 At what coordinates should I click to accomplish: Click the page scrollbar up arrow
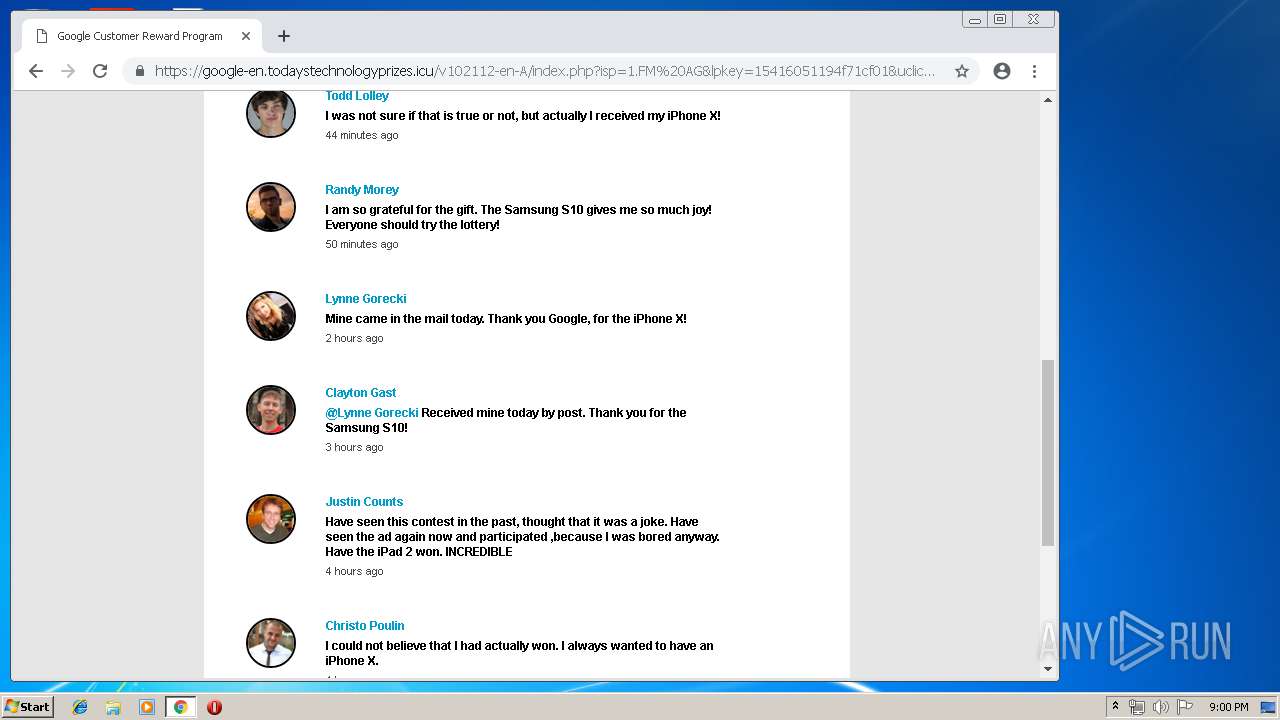coord(1048,99)
